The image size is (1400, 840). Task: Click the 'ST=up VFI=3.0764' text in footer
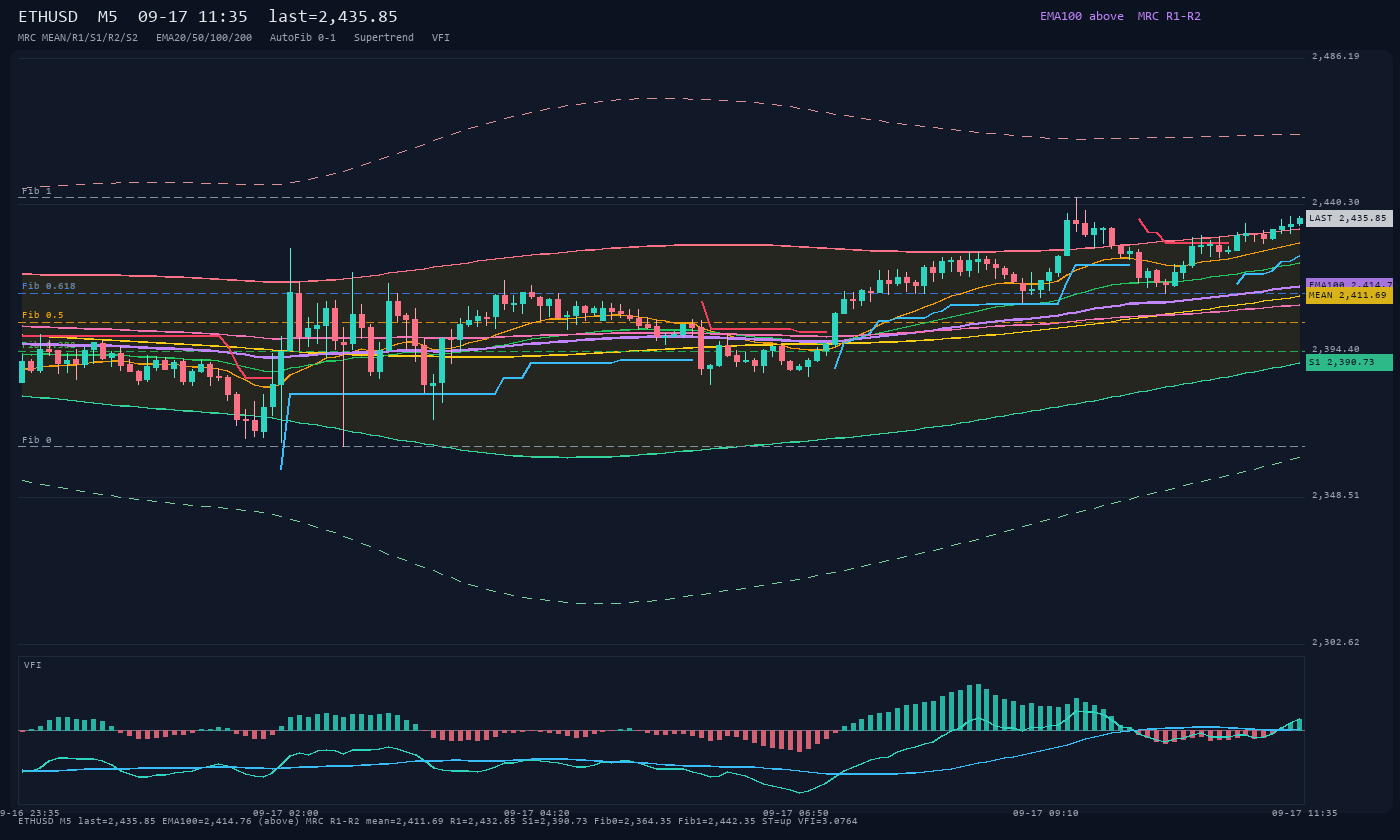tap(809, 821)
